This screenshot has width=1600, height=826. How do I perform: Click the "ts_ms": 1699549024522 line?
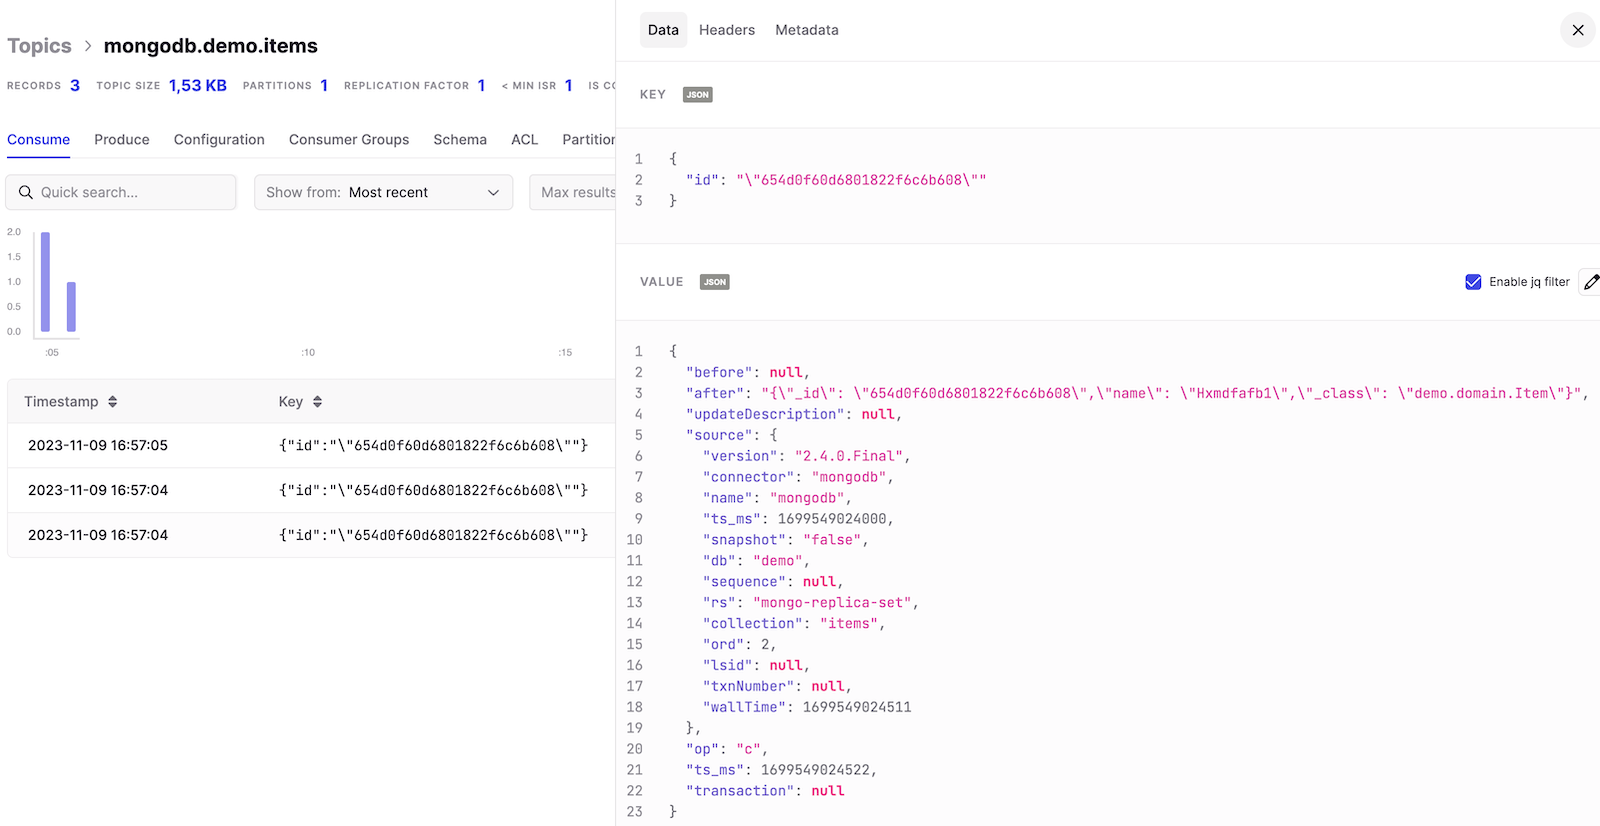(x=781, y=770)
